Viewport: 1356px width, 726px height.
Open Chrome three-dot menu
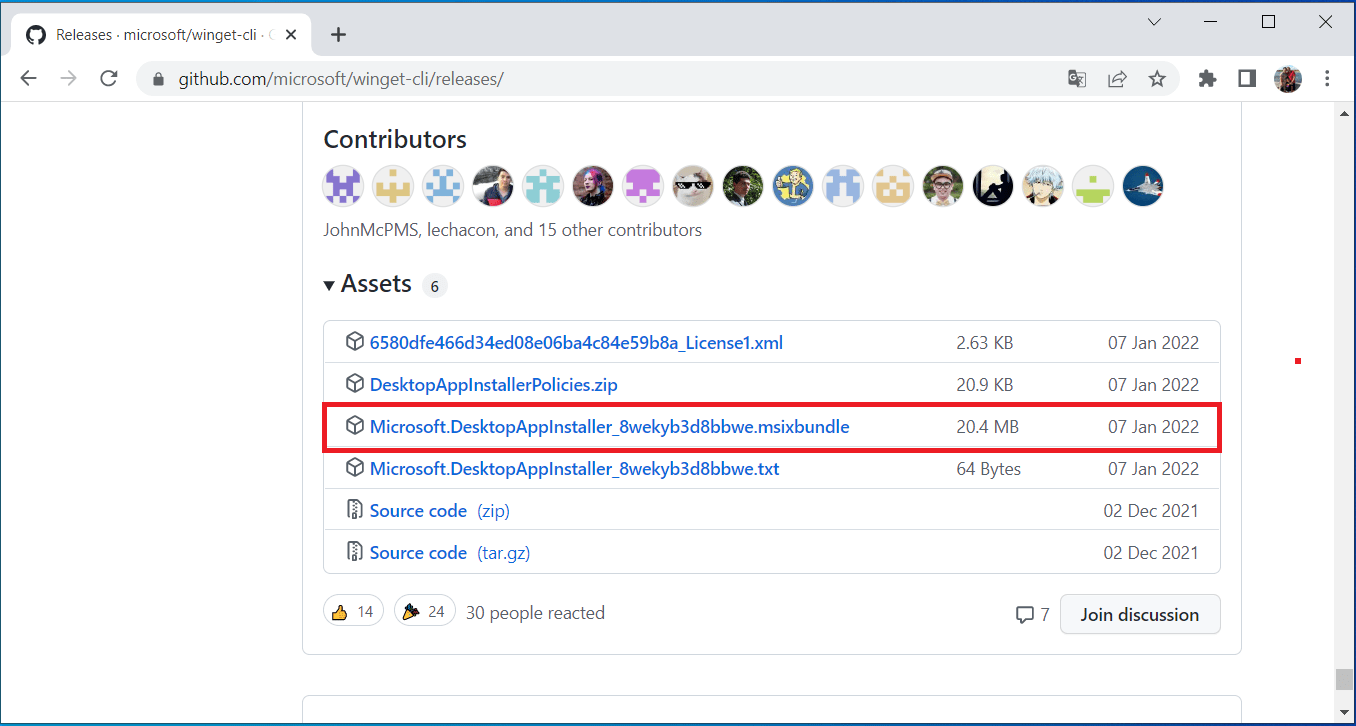pyautogui.click(x=1327, y=78)
